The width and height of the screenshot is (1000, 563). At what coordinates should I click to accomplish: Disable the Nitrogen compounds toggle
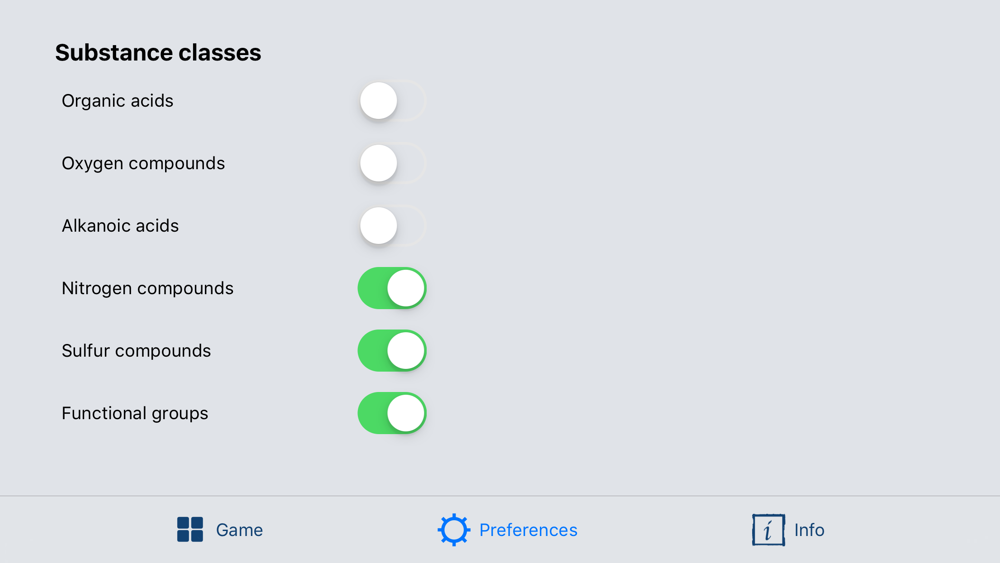[x=392, y=288]
